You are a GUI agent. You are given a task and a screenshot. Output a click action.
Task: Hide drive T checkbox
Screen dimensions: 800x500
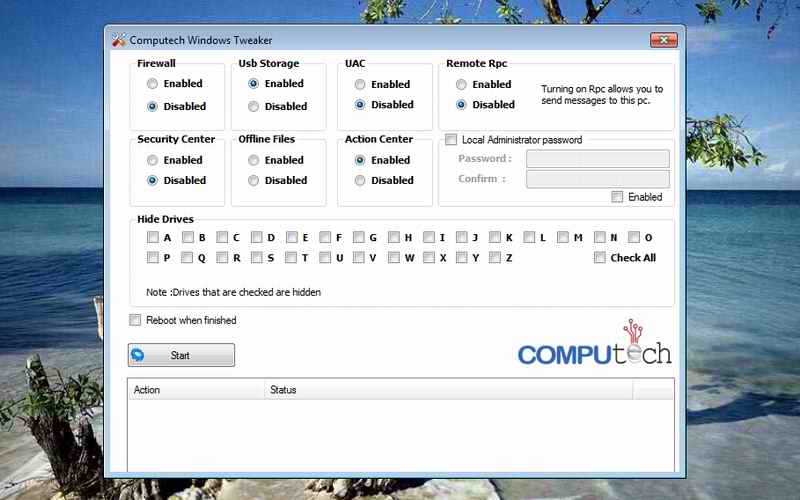[291, 258]
